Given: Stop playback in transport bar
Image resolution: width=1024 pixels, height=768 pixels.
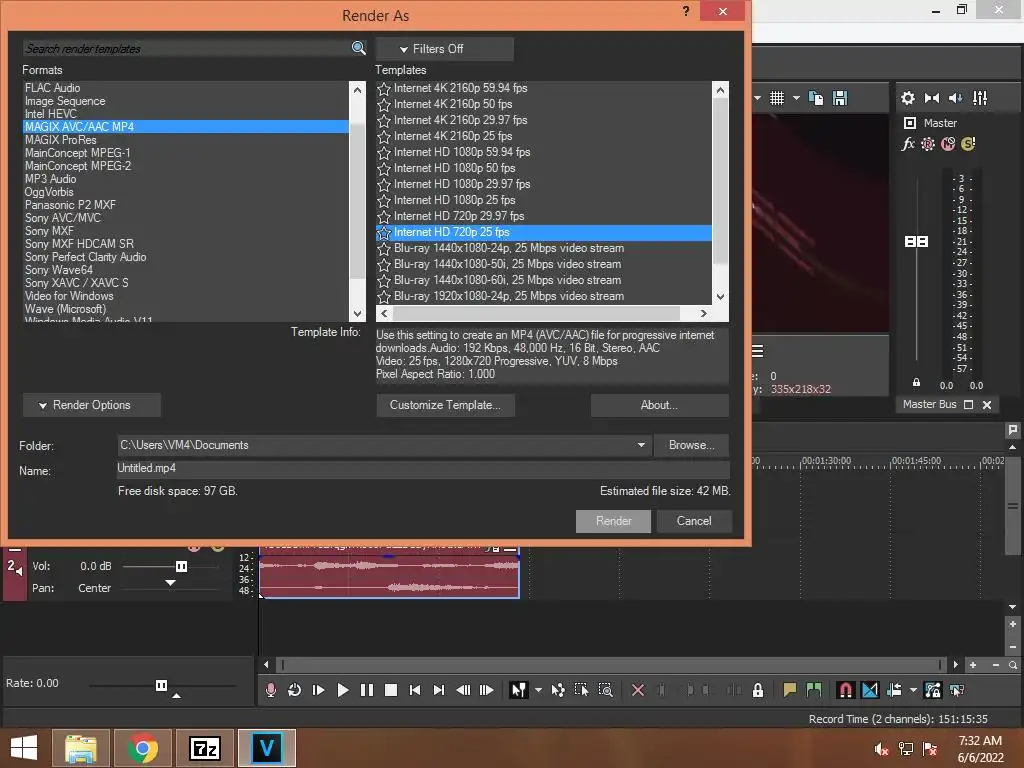Looking at the screenshot, I should (391, 690).
